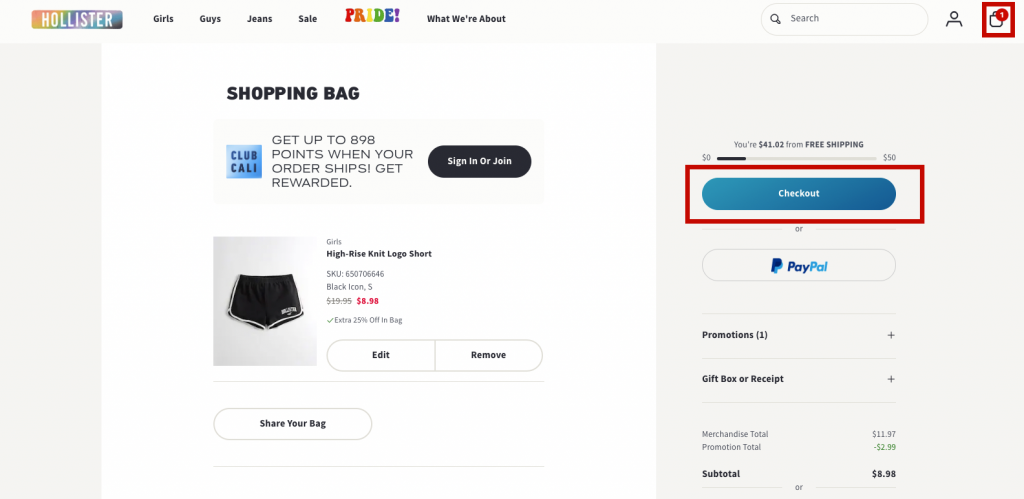Open the black shorts product thumbnail
Image resolution: width=1024 pixels, height=499 pixels.
(264, 301)
